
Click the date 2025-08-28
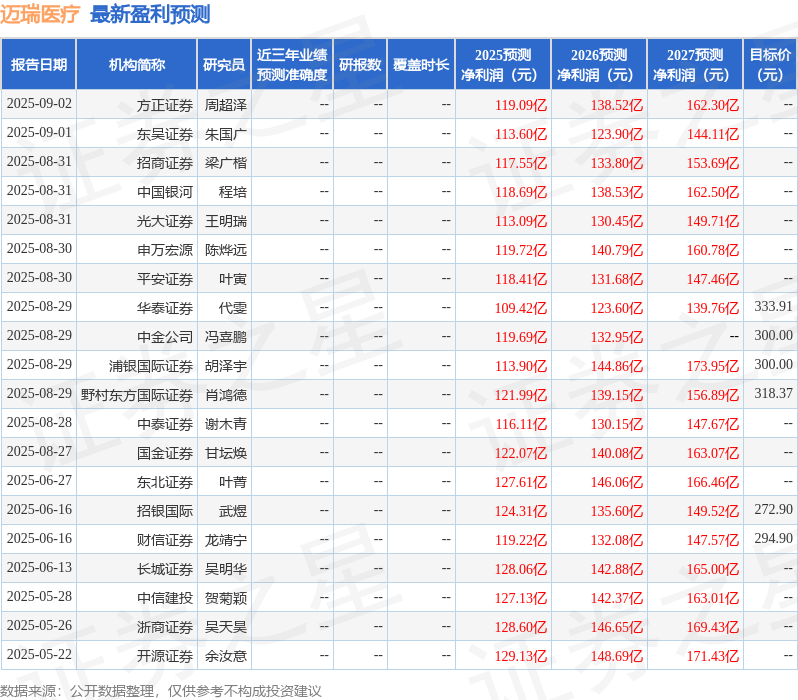pos(39,423)
